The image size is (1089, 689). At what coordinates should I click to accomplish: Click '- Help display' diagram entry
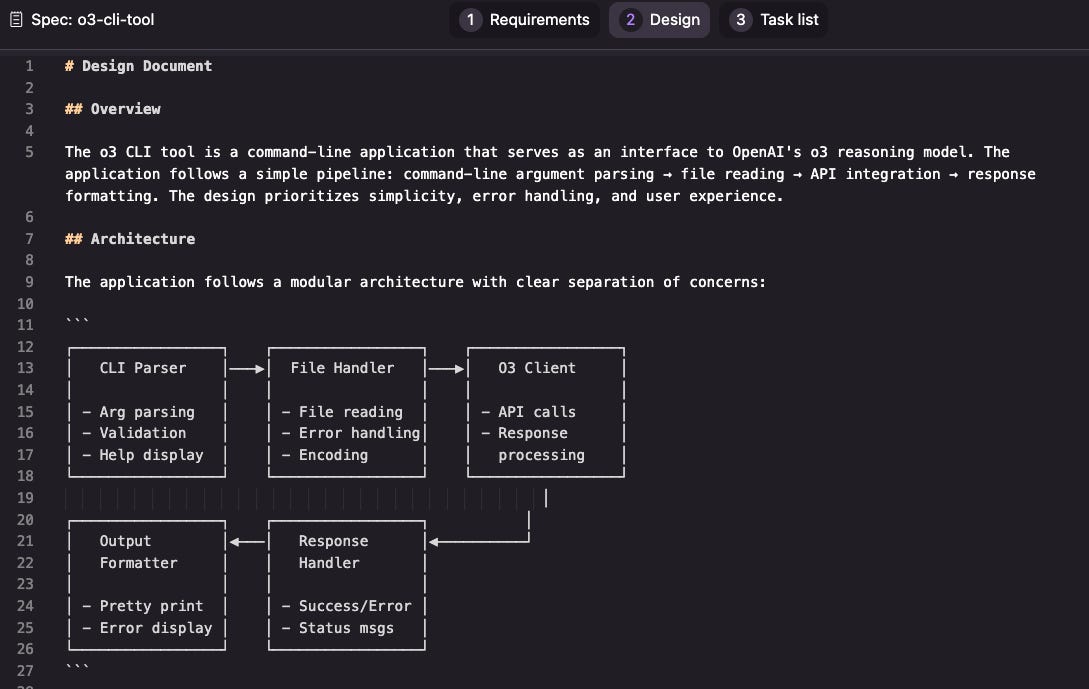point(142,455)
